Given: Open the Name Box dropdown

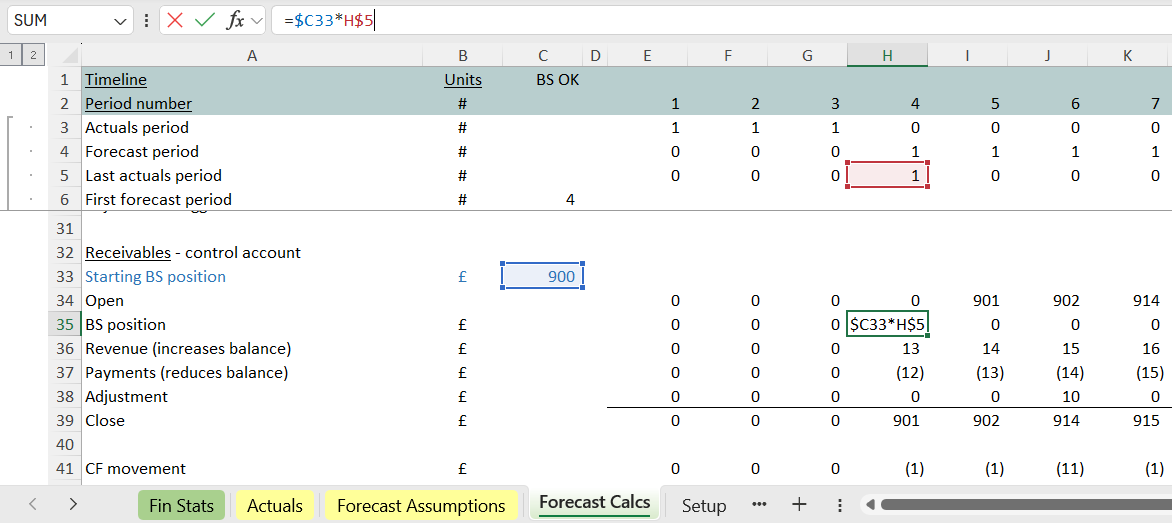Looking at the screenshot, I should click(x=121, y=20).
